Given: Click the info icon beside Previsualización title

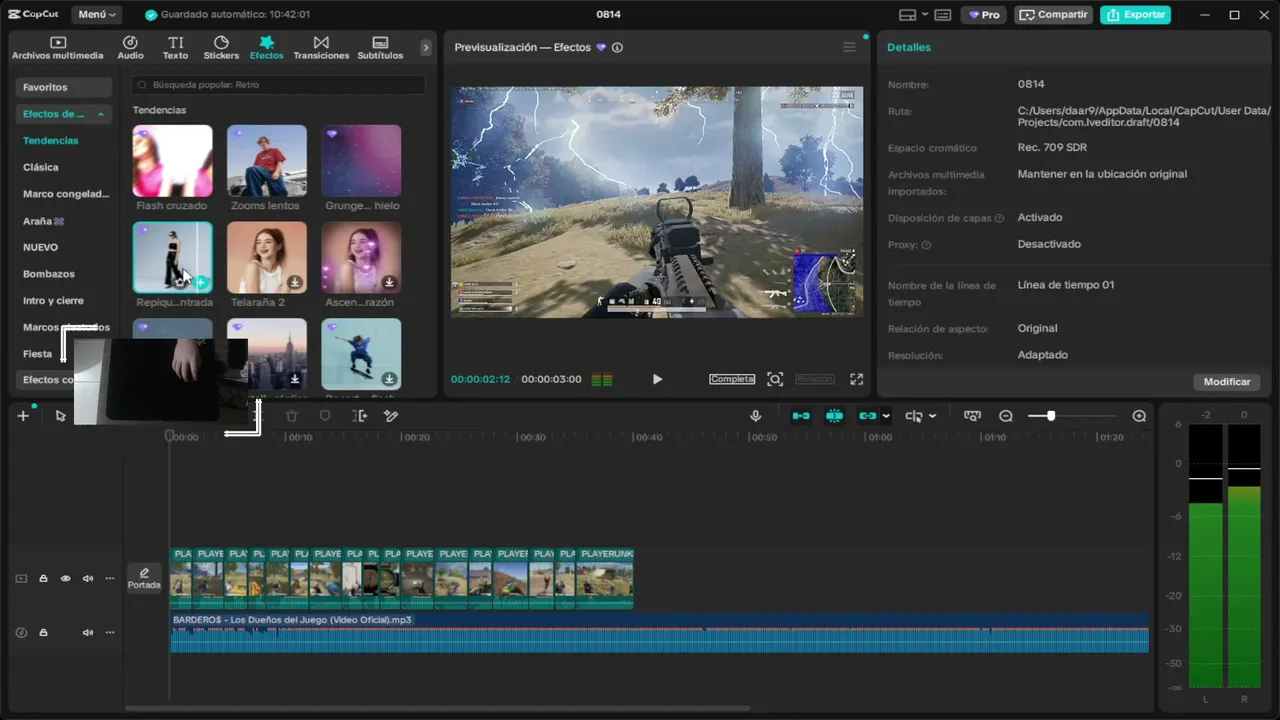Looking at the screenshot, I should (x=617, y=47).
